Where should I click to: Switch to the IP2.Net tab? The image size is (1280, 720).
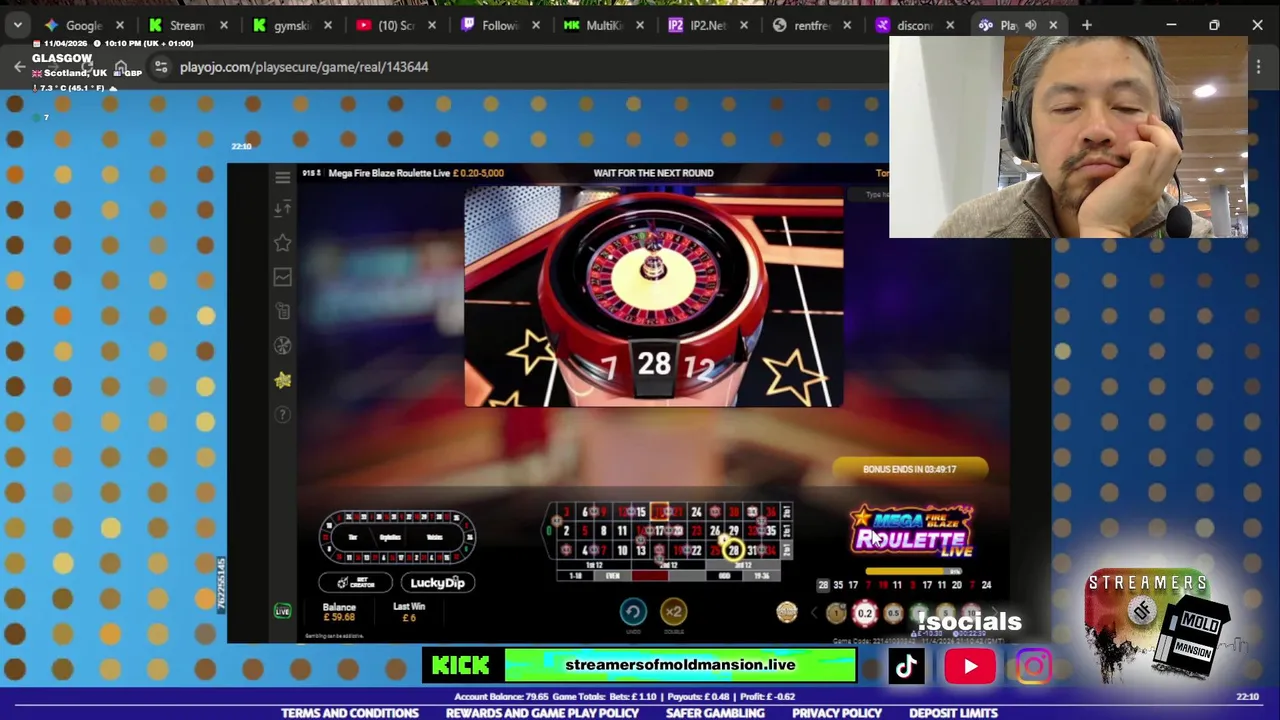(x=706, y=25)
